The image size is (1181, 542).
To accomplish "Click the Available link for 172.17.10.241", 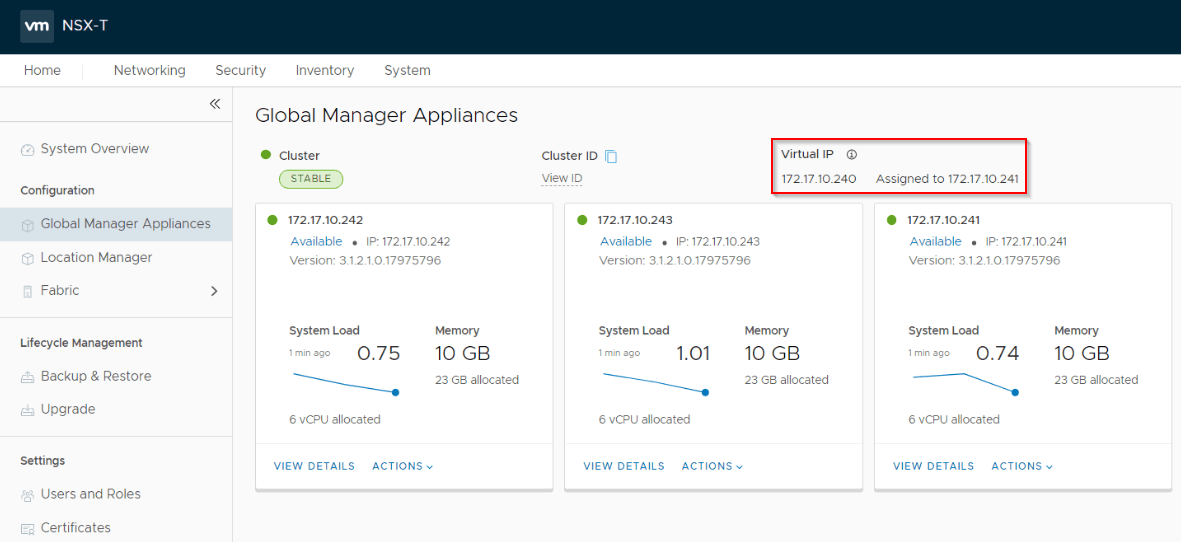I will [x=935, y=242].
